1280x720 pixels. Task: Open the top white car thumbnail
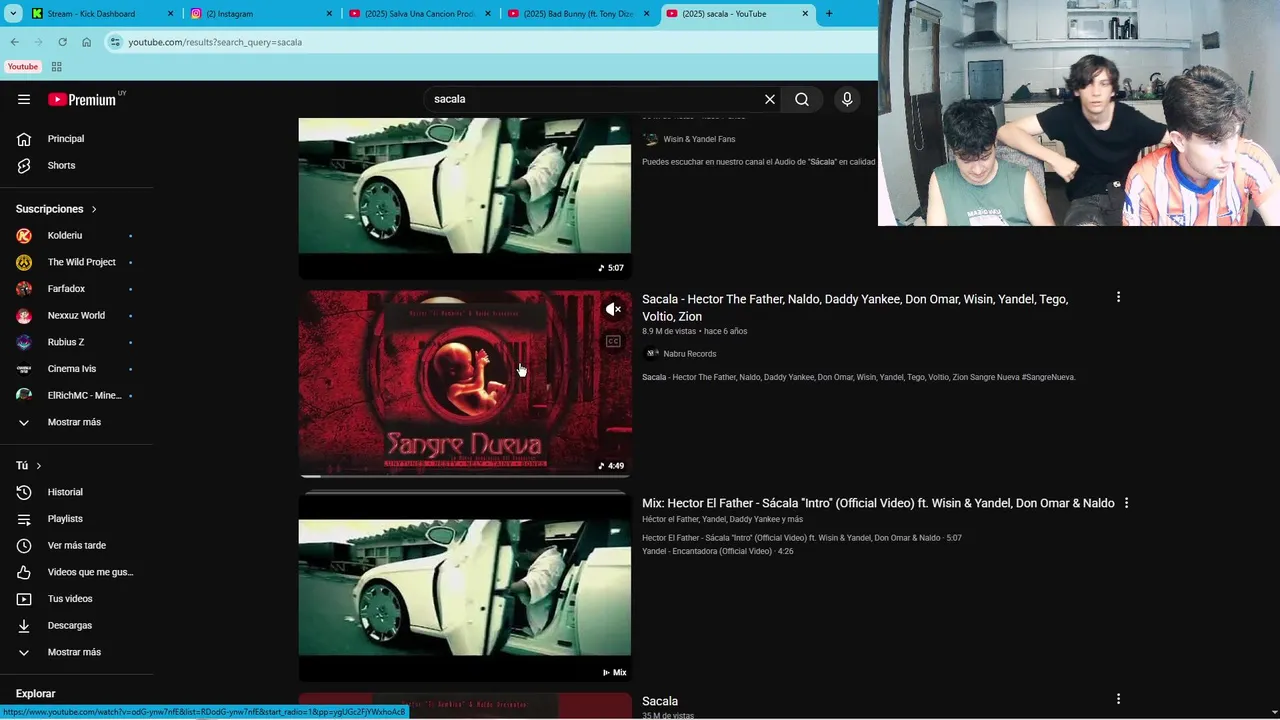click(465, 198)
